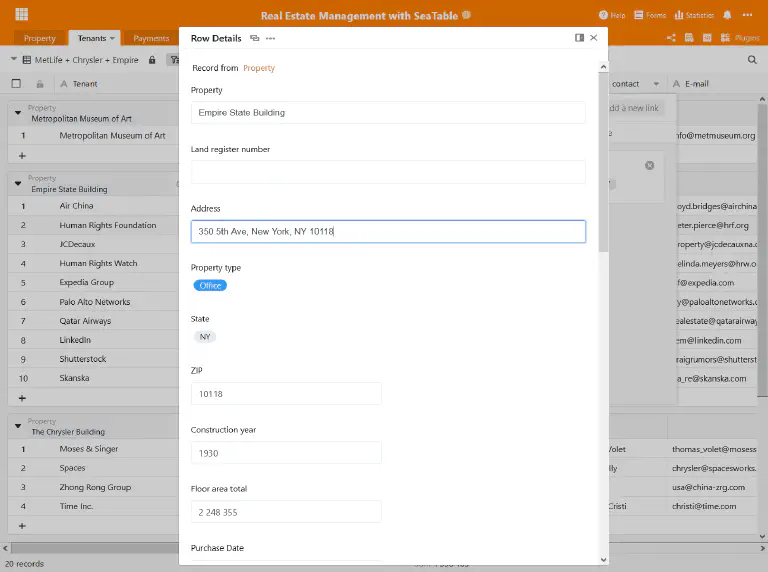This screenshot has height=572, width=768.
Task: Click the dialog scrollbar down arrow
Action: [x=603, y=559]
